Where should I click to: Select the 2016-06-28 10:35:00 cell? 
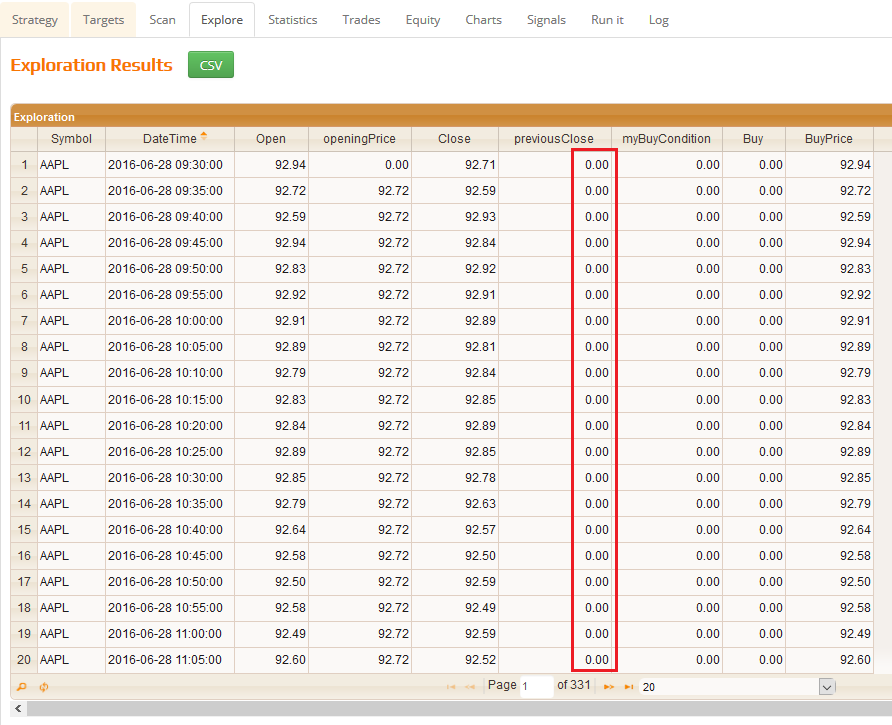pos(170,504)
